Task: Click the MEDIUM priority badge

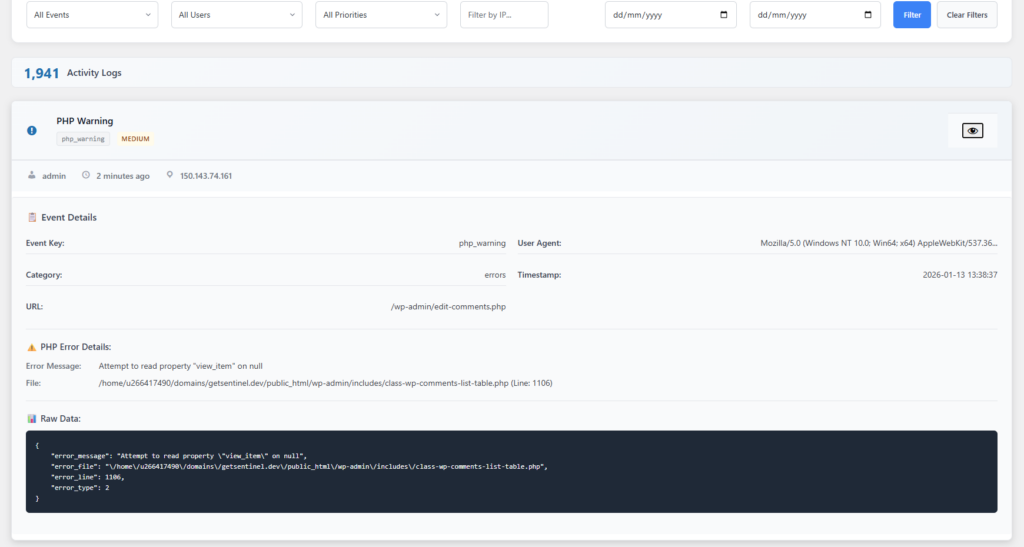Action: (x=135, y=139)
